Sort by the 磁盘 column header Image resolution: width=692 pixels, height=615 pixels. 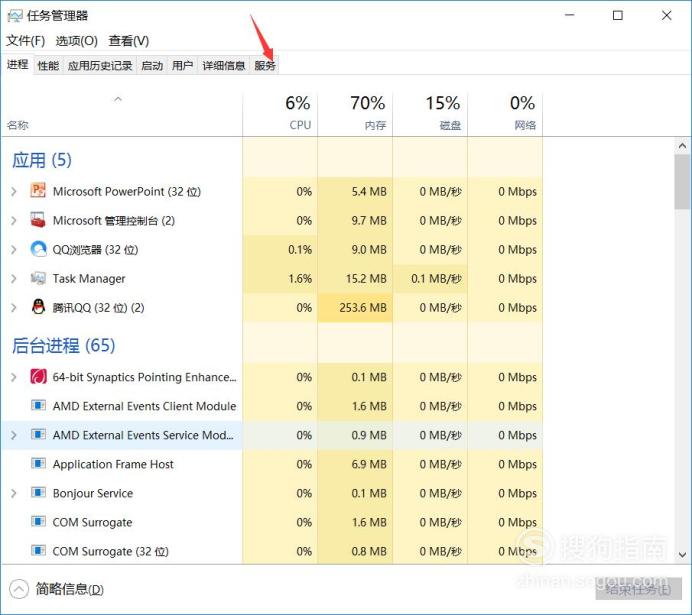click(430, 113)
